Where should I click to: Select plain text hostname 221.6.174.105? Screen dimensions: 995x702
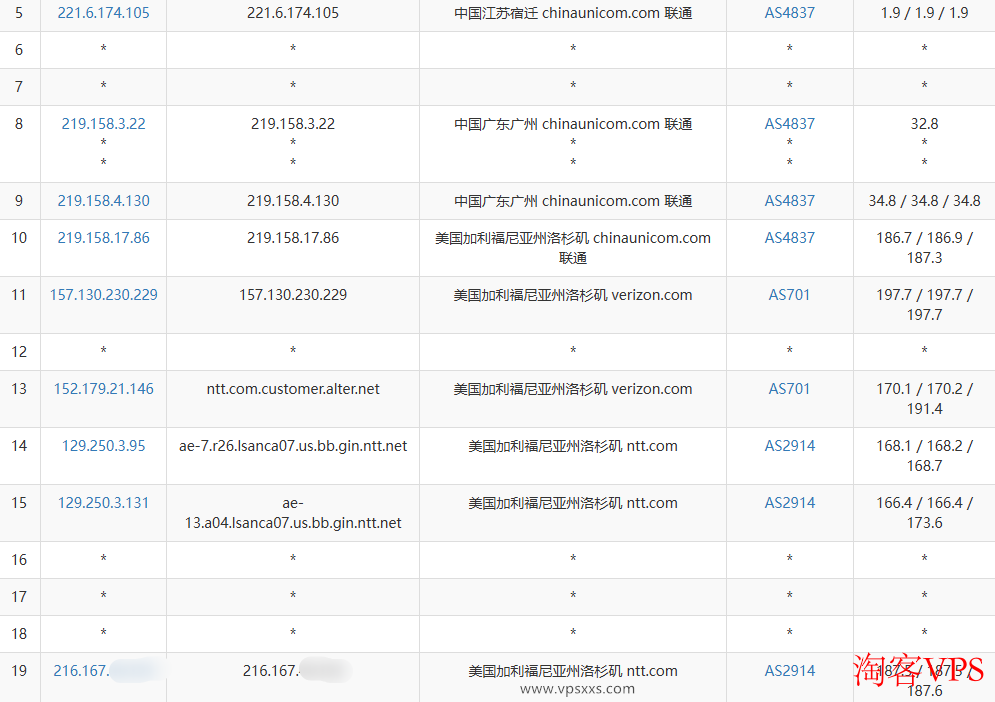pyautogui.click(x=293, y=13)
